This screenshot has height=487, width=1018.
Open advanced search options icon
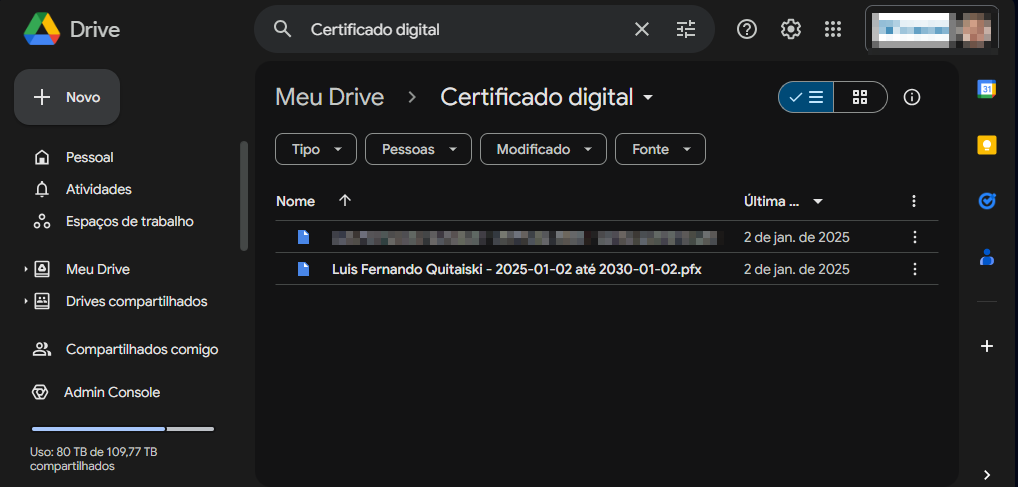tap(685, 29)
